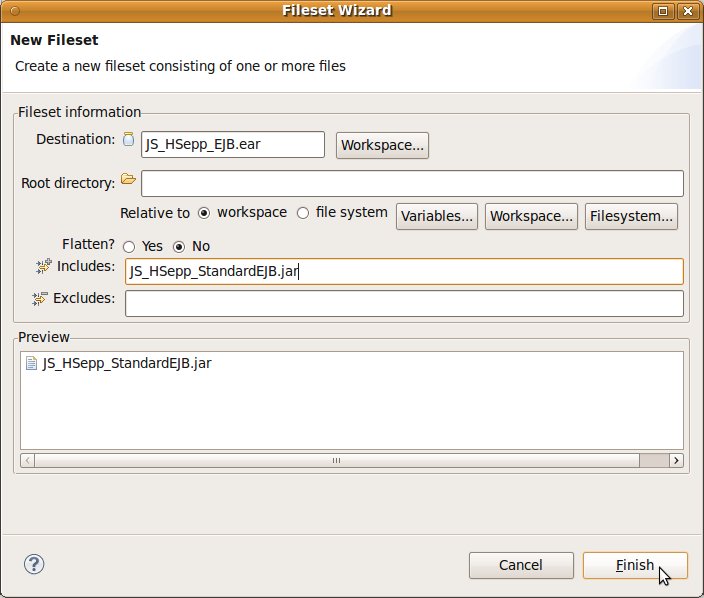Screen dimensions: 704x598
Task: Click the Includes pattern icon
Action: [x=42, y=267]
